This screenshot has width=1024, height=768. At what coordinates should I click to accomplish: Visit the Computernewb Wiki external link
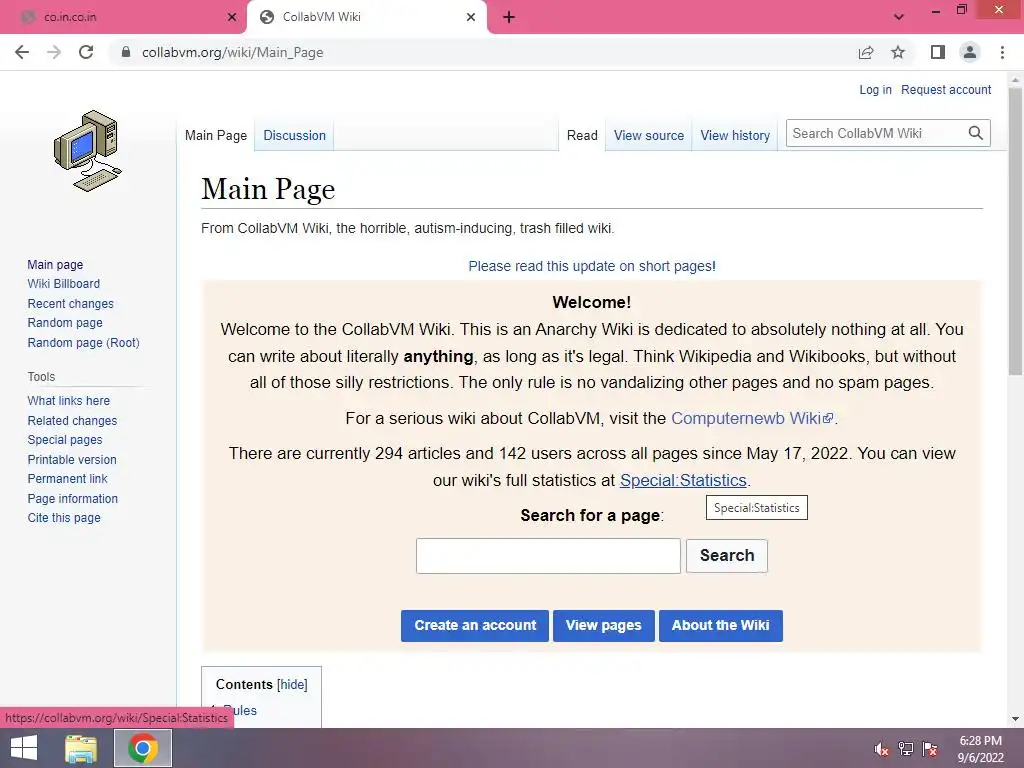(752, 418)
